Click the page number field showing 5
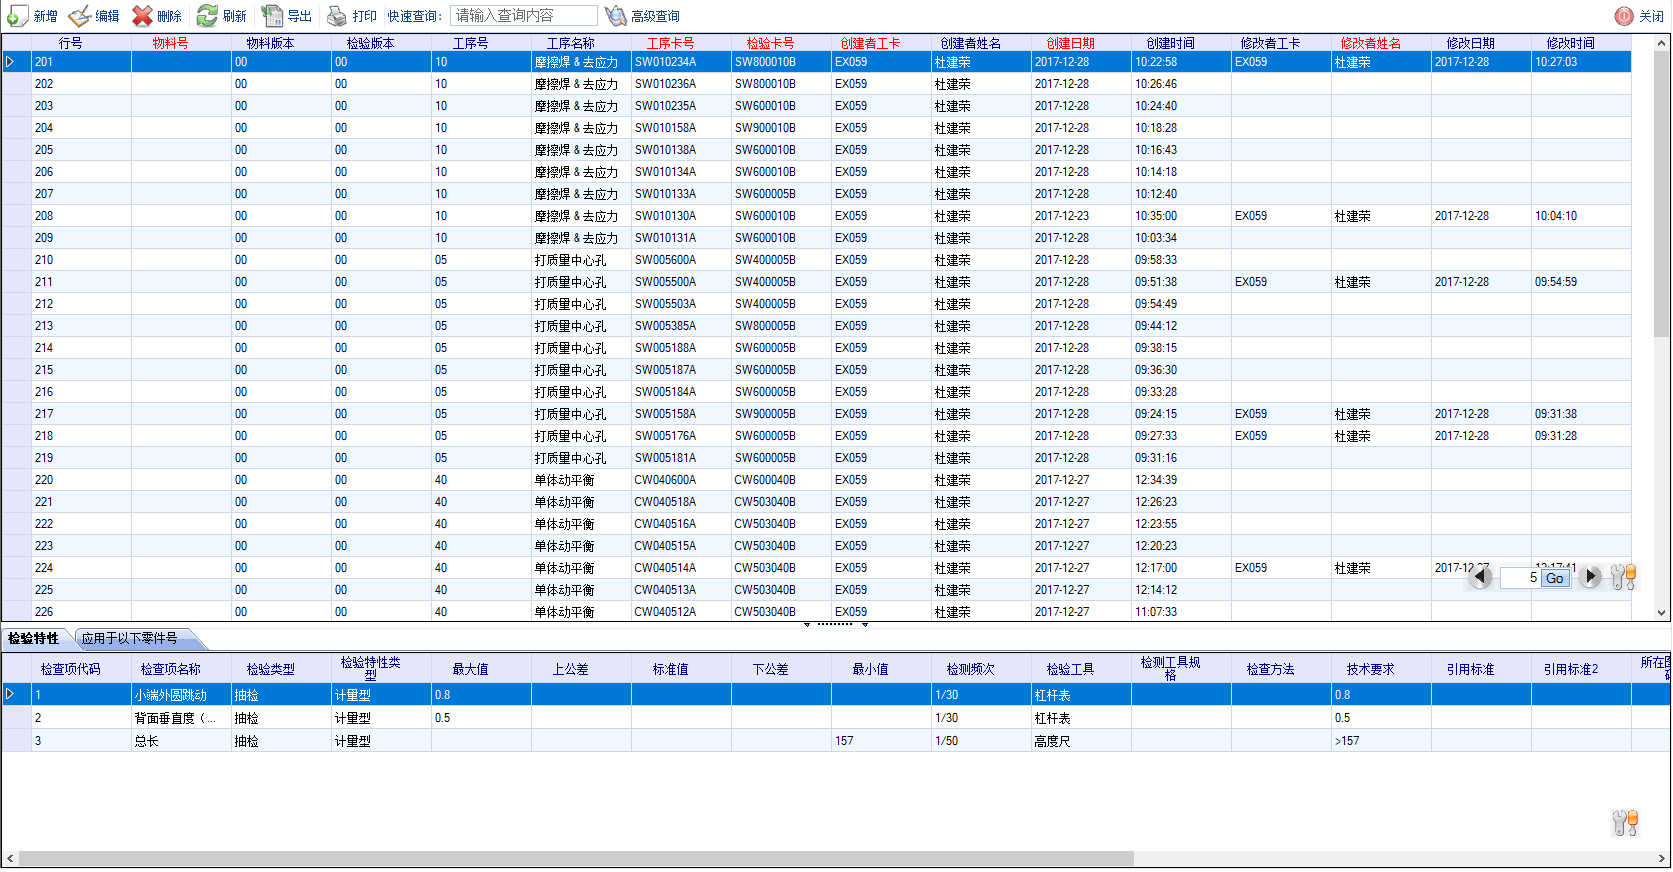This screenshot has height=872, width=1673. coord(1520,578)
